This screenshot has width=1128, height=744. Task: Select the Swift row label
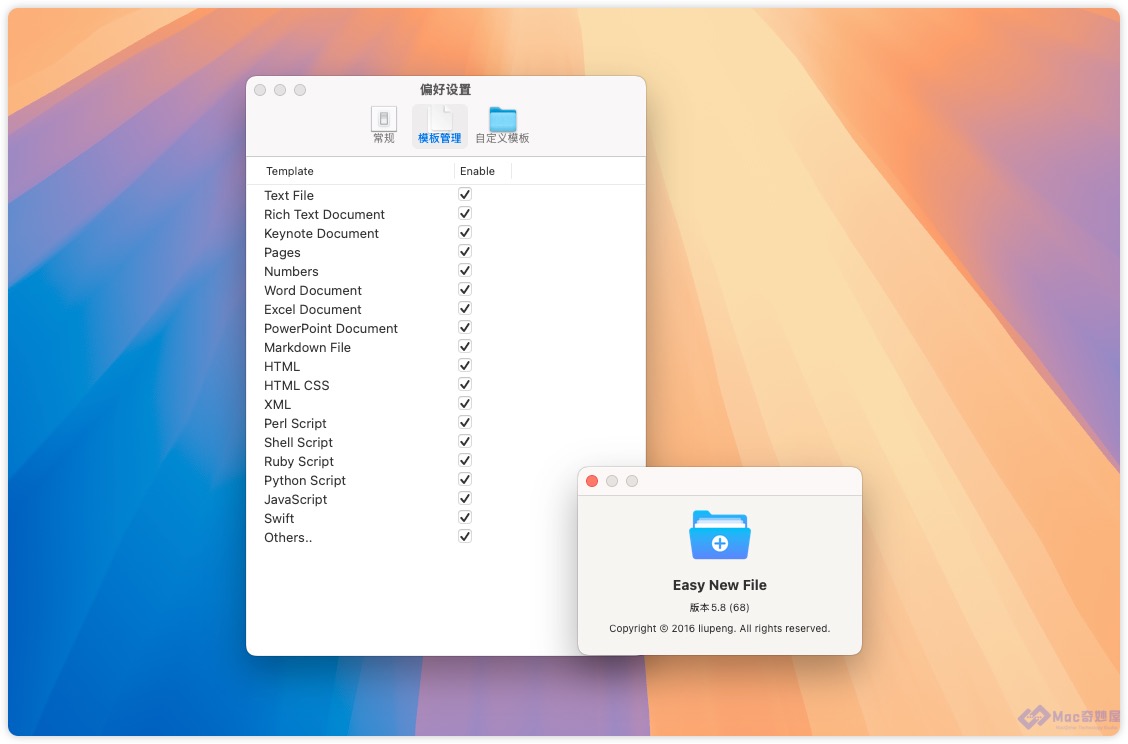[x=278, y=518]
